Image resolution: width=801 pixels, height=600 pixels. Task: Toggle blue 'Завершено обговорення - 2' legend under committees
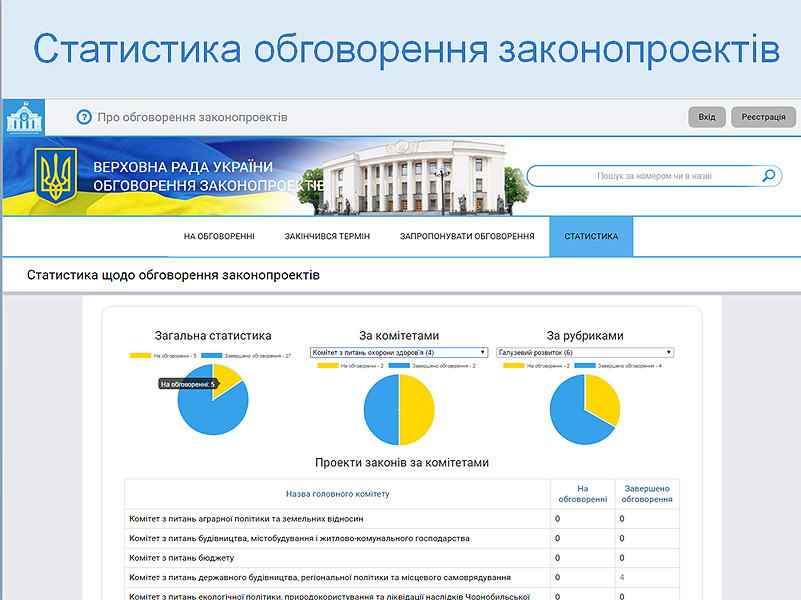coord(432,366)
